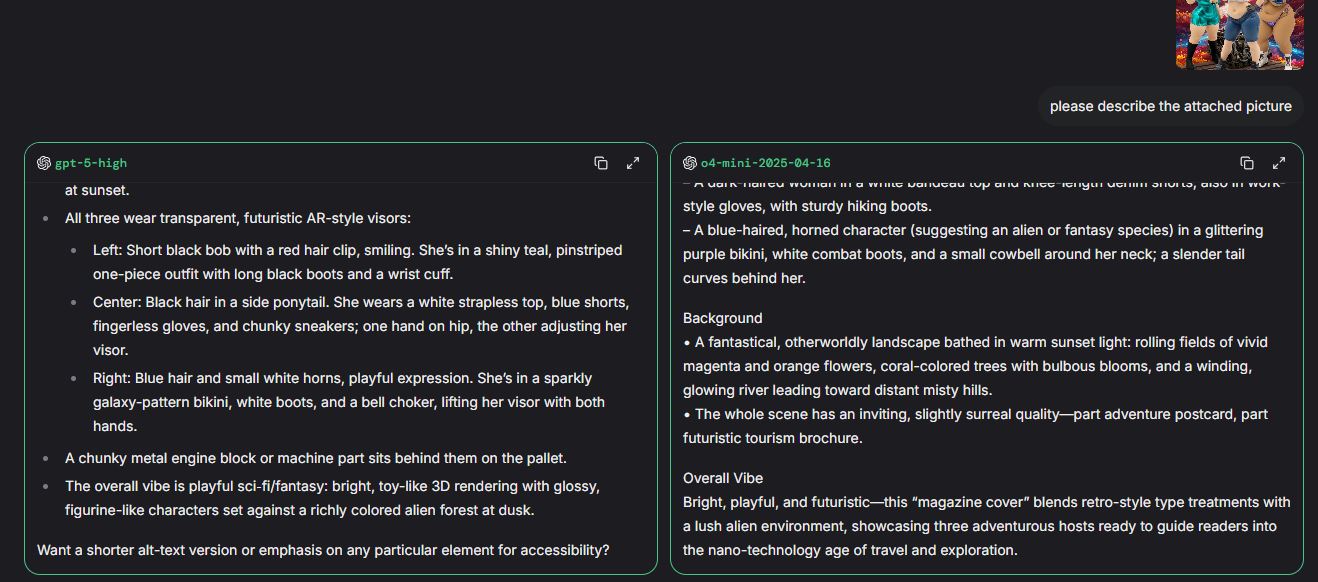Click the "Left: Short black bob" bullet
This screenshot has width=1318, height=582.
[x=357, y=262]
